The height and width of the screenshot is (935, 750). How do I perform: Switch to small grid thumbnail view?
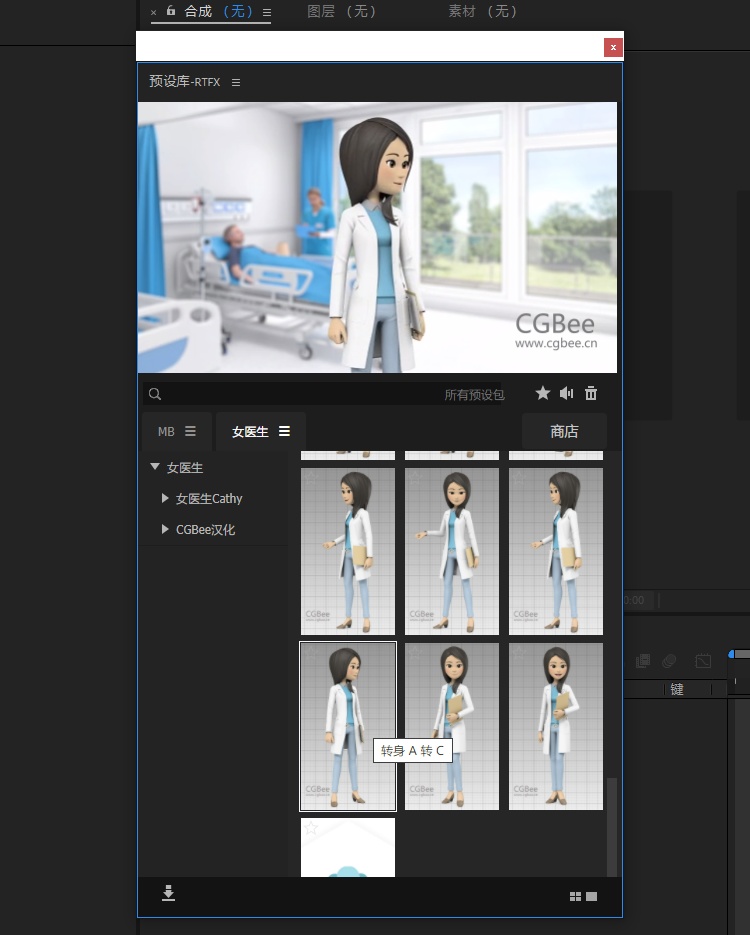(575, 896)
